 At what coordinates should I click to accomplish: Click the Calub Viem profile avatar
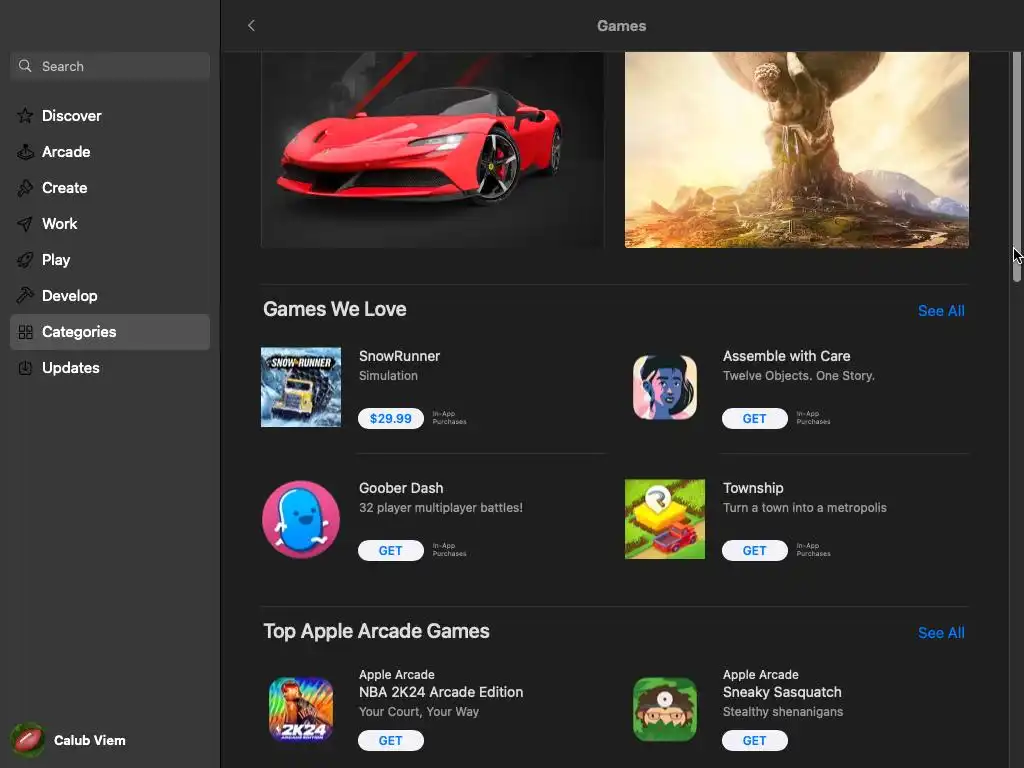click(27, 740)
